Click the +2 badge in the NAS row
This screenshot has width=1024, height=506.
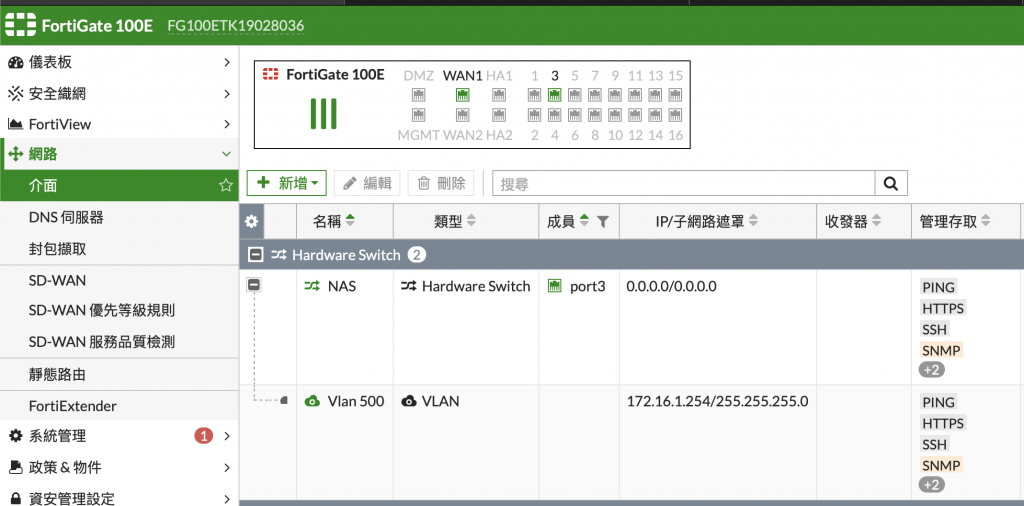932,370
